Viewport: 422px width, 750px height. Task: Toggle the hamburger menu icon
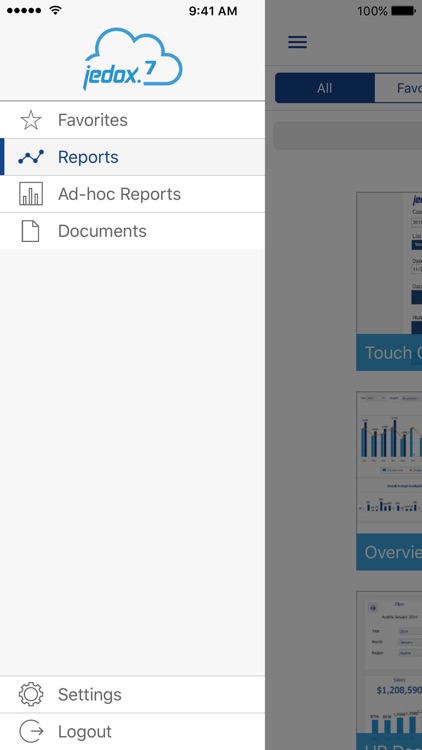(x=297, y=42)
